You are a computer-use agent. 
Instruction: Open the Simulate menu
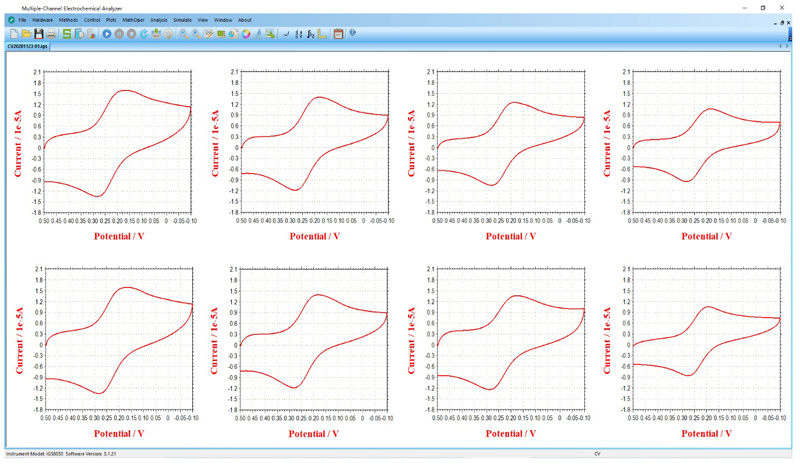click(182, 20)
